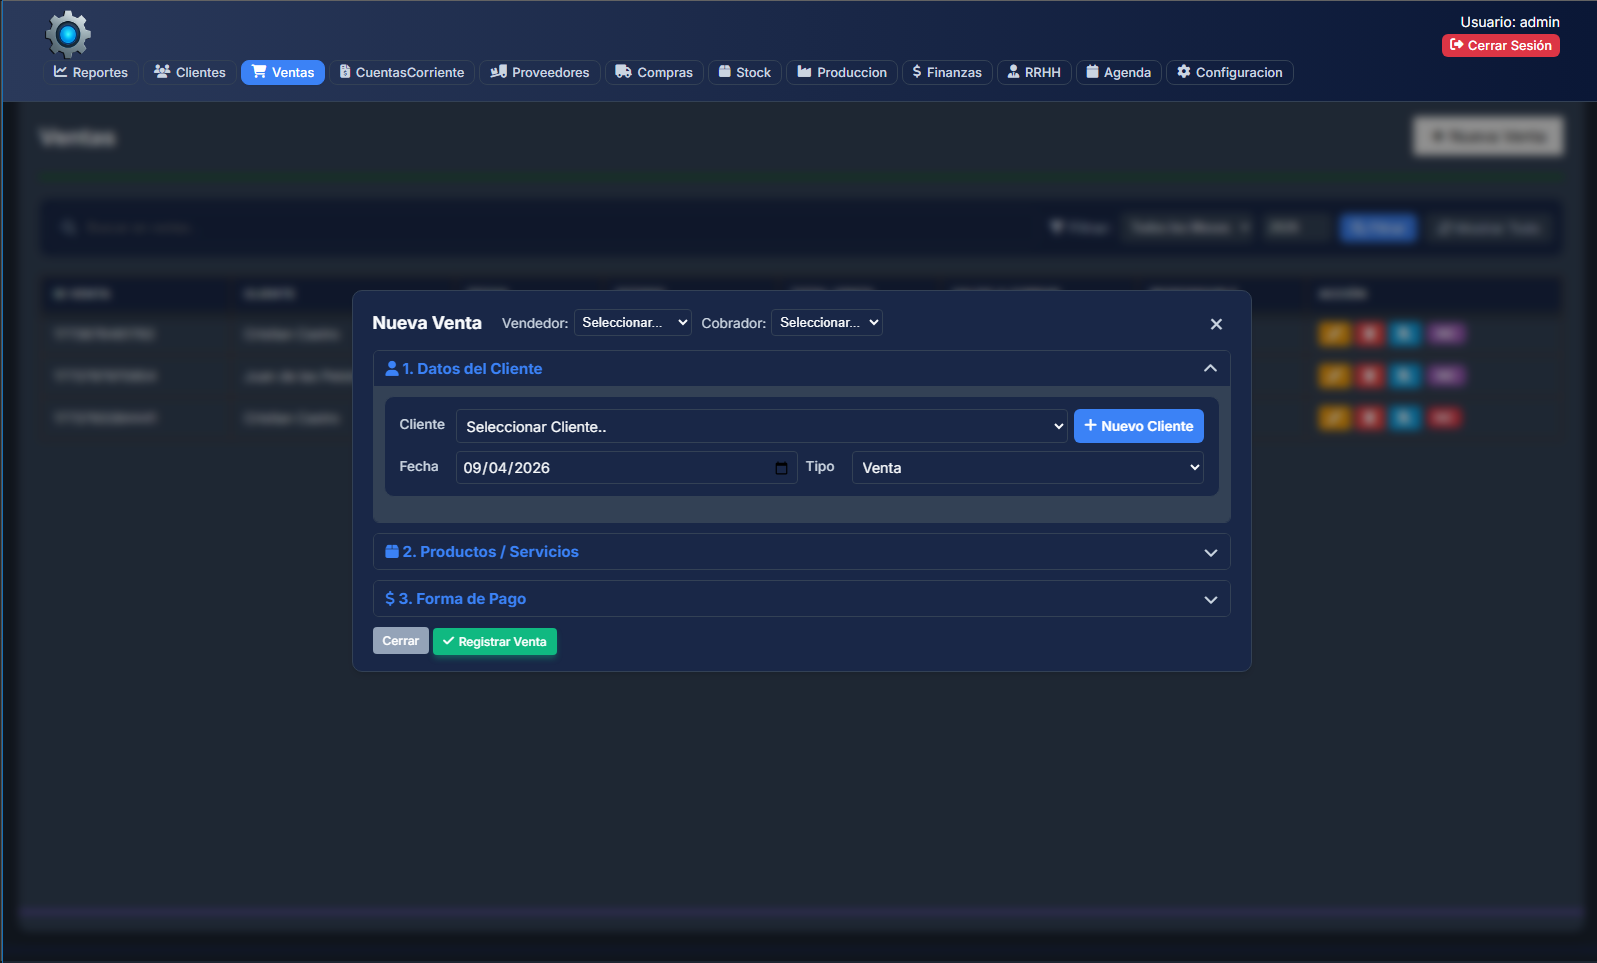Open the Agenda section
Viewport: 1597px width, 963px height.
pos(1119,72)
